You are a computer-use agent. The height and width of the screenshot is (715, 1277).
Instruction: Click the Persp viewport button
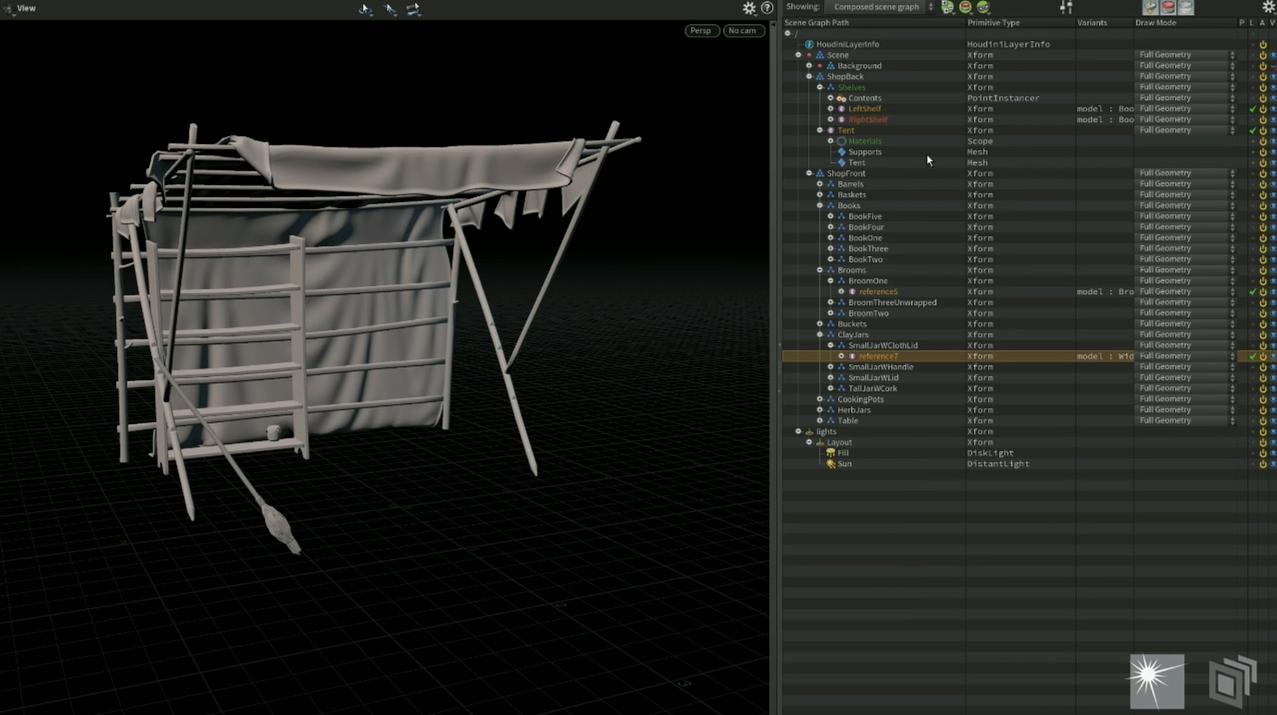701,31
